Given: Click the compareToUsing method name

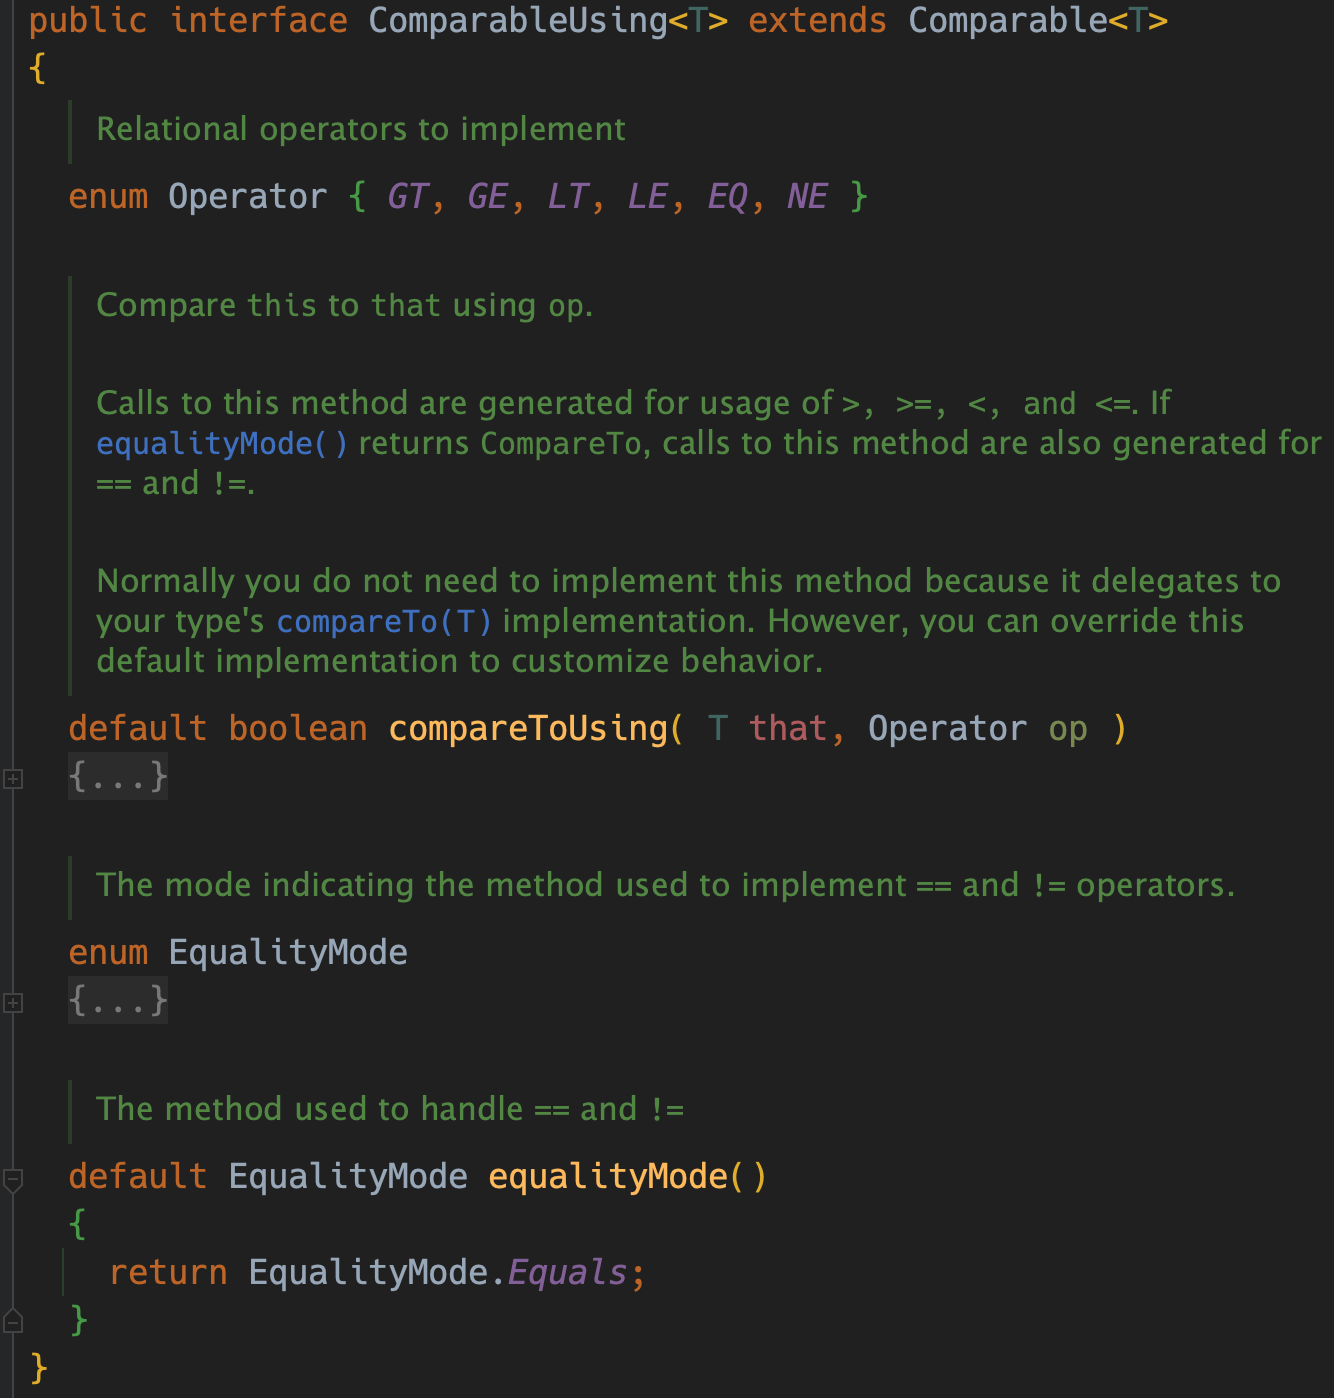Looking at the screenshot, I should coord(527,728).
